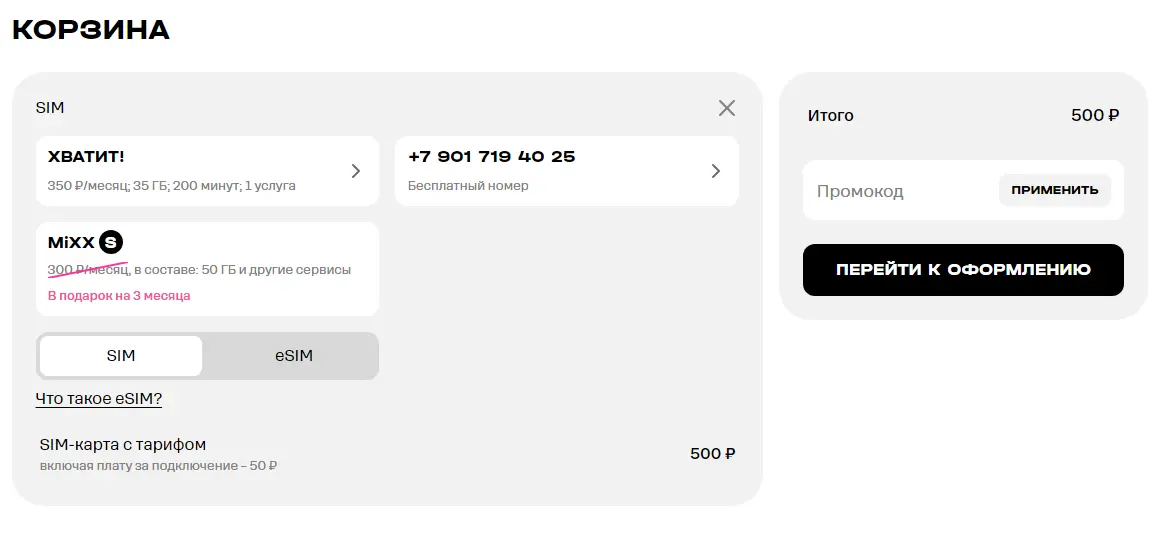Focus the Промокод input field
1176x534 pixels.
pos(900,190)
